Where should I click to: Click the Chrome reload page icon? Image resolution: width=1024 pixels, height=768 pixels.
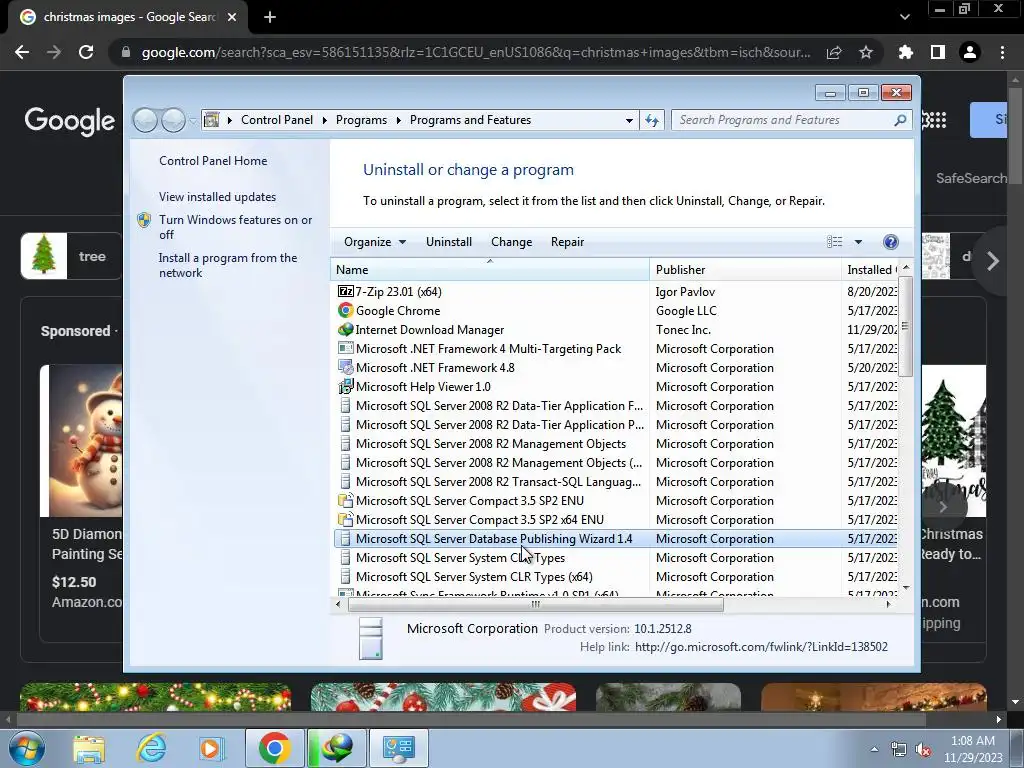(86, 52)
